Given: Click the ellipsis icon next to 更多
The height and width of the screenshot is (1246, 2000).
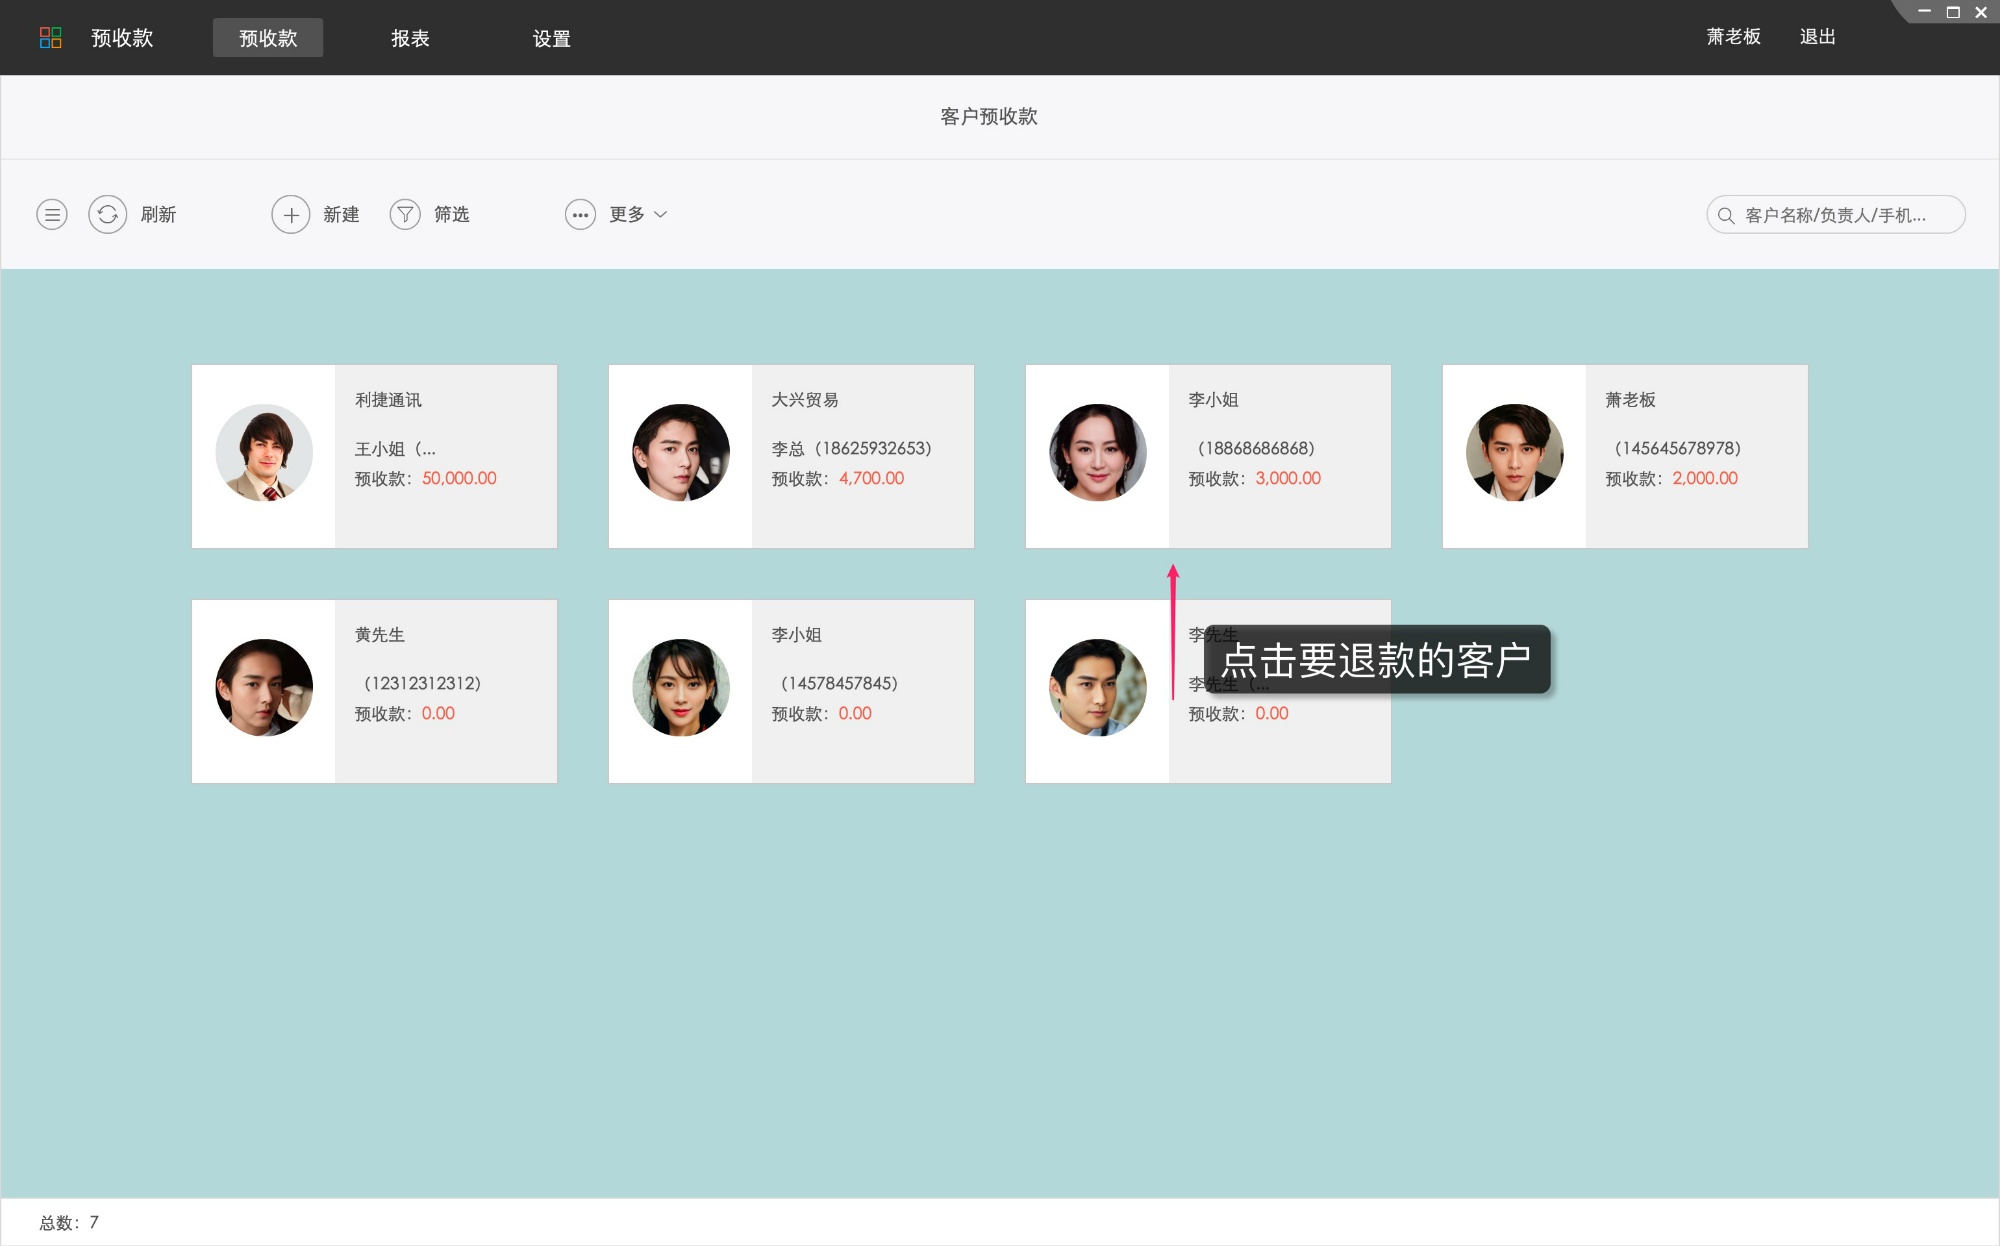Looking at the screenshot, I should 581,214.
